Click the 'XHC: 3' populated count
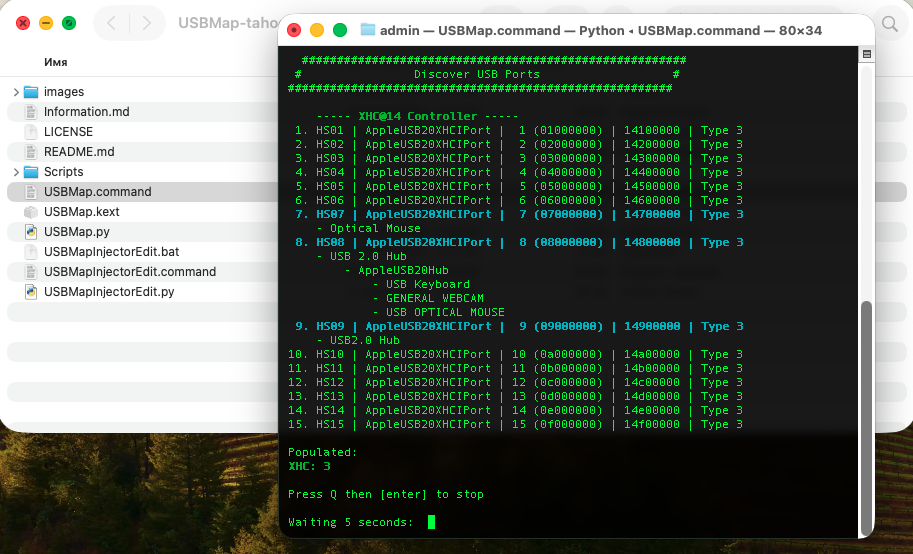 point(309,466)
